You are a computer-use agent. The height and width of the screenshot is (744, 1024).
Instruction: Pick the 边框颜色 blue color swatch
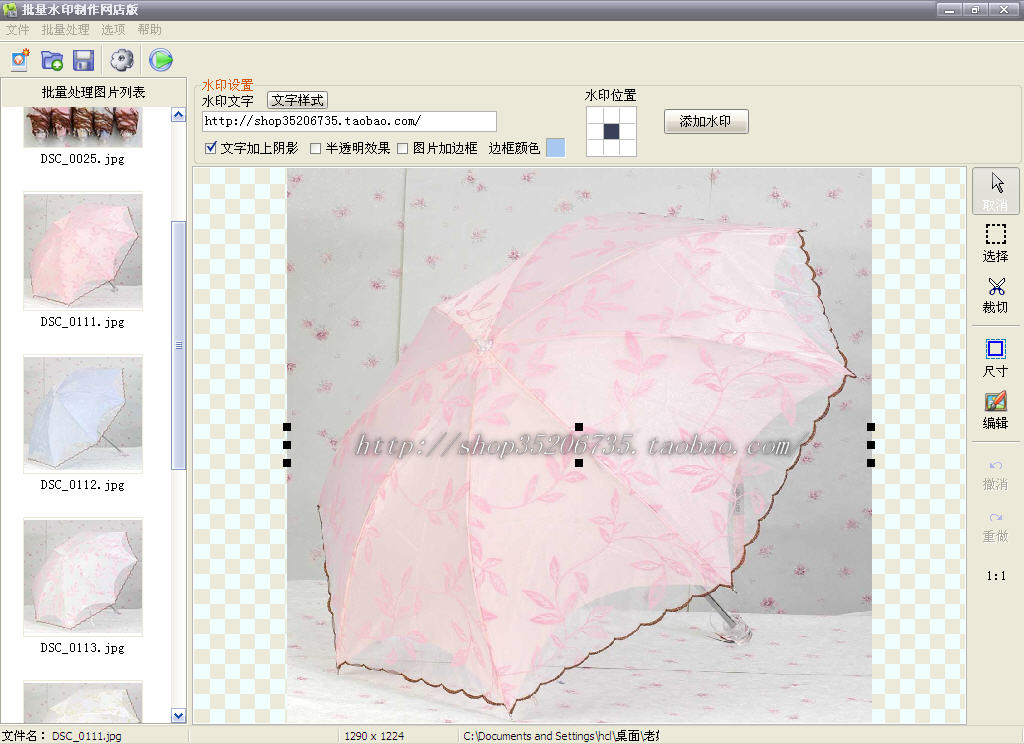[555, 148]
